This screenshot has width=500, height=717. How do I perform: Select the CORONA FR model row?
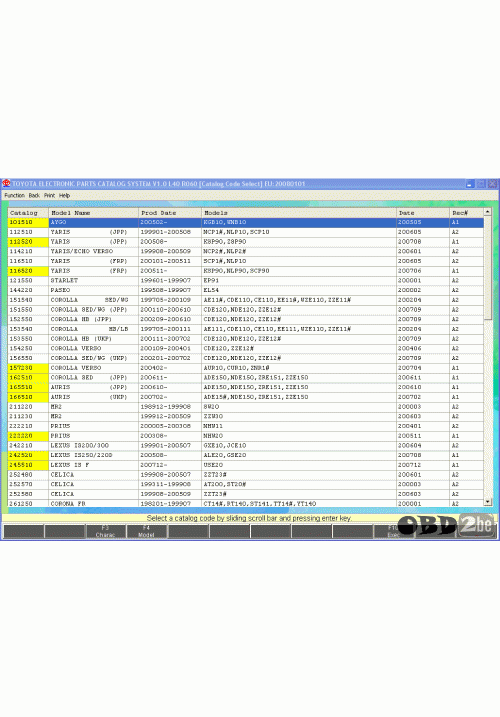pyautogui.click(x=246, y=503)
